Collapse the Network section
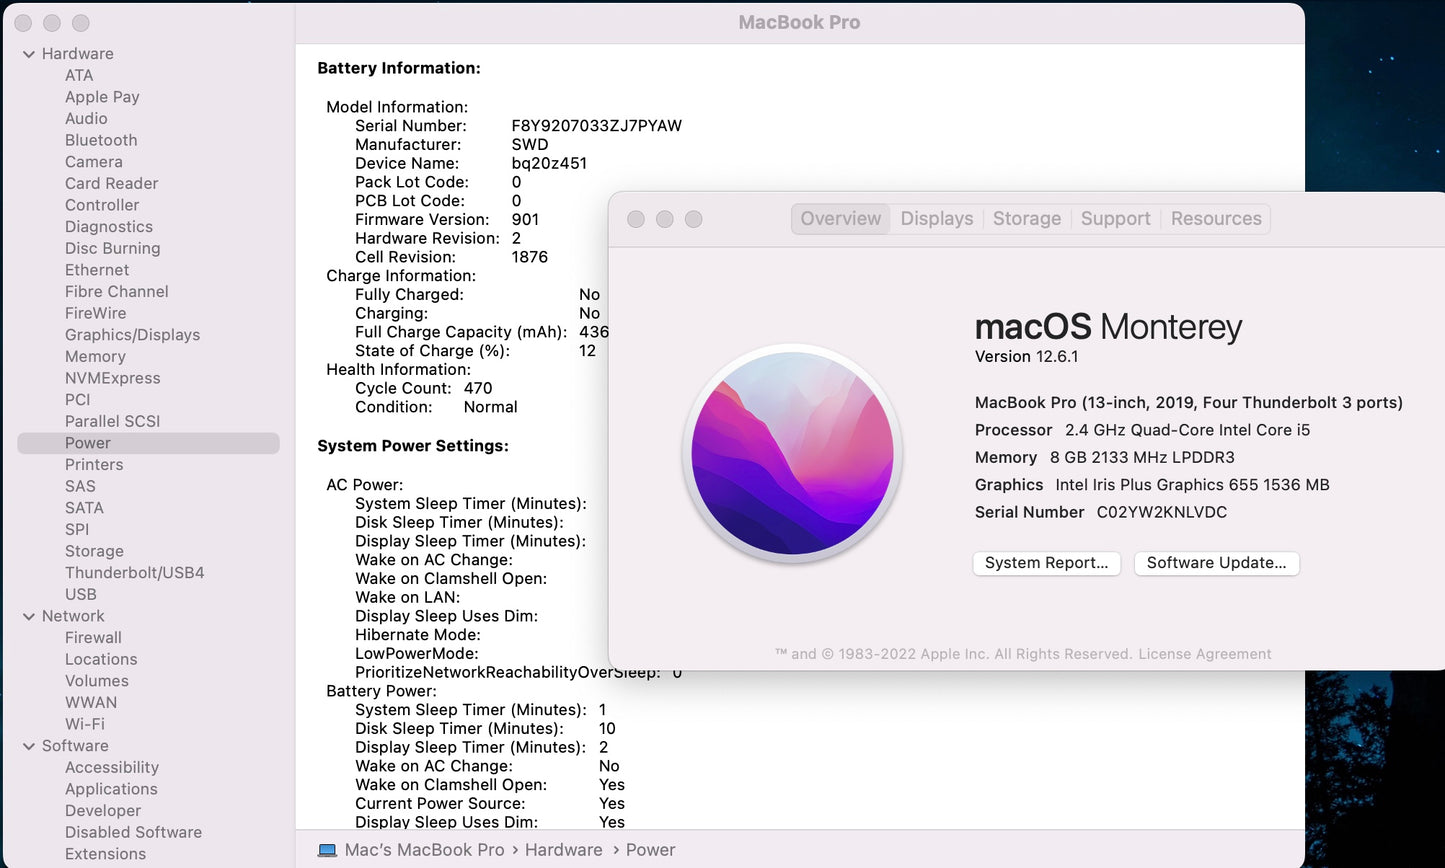Viewport: 1445px width, 868px height. click(29, 616)
